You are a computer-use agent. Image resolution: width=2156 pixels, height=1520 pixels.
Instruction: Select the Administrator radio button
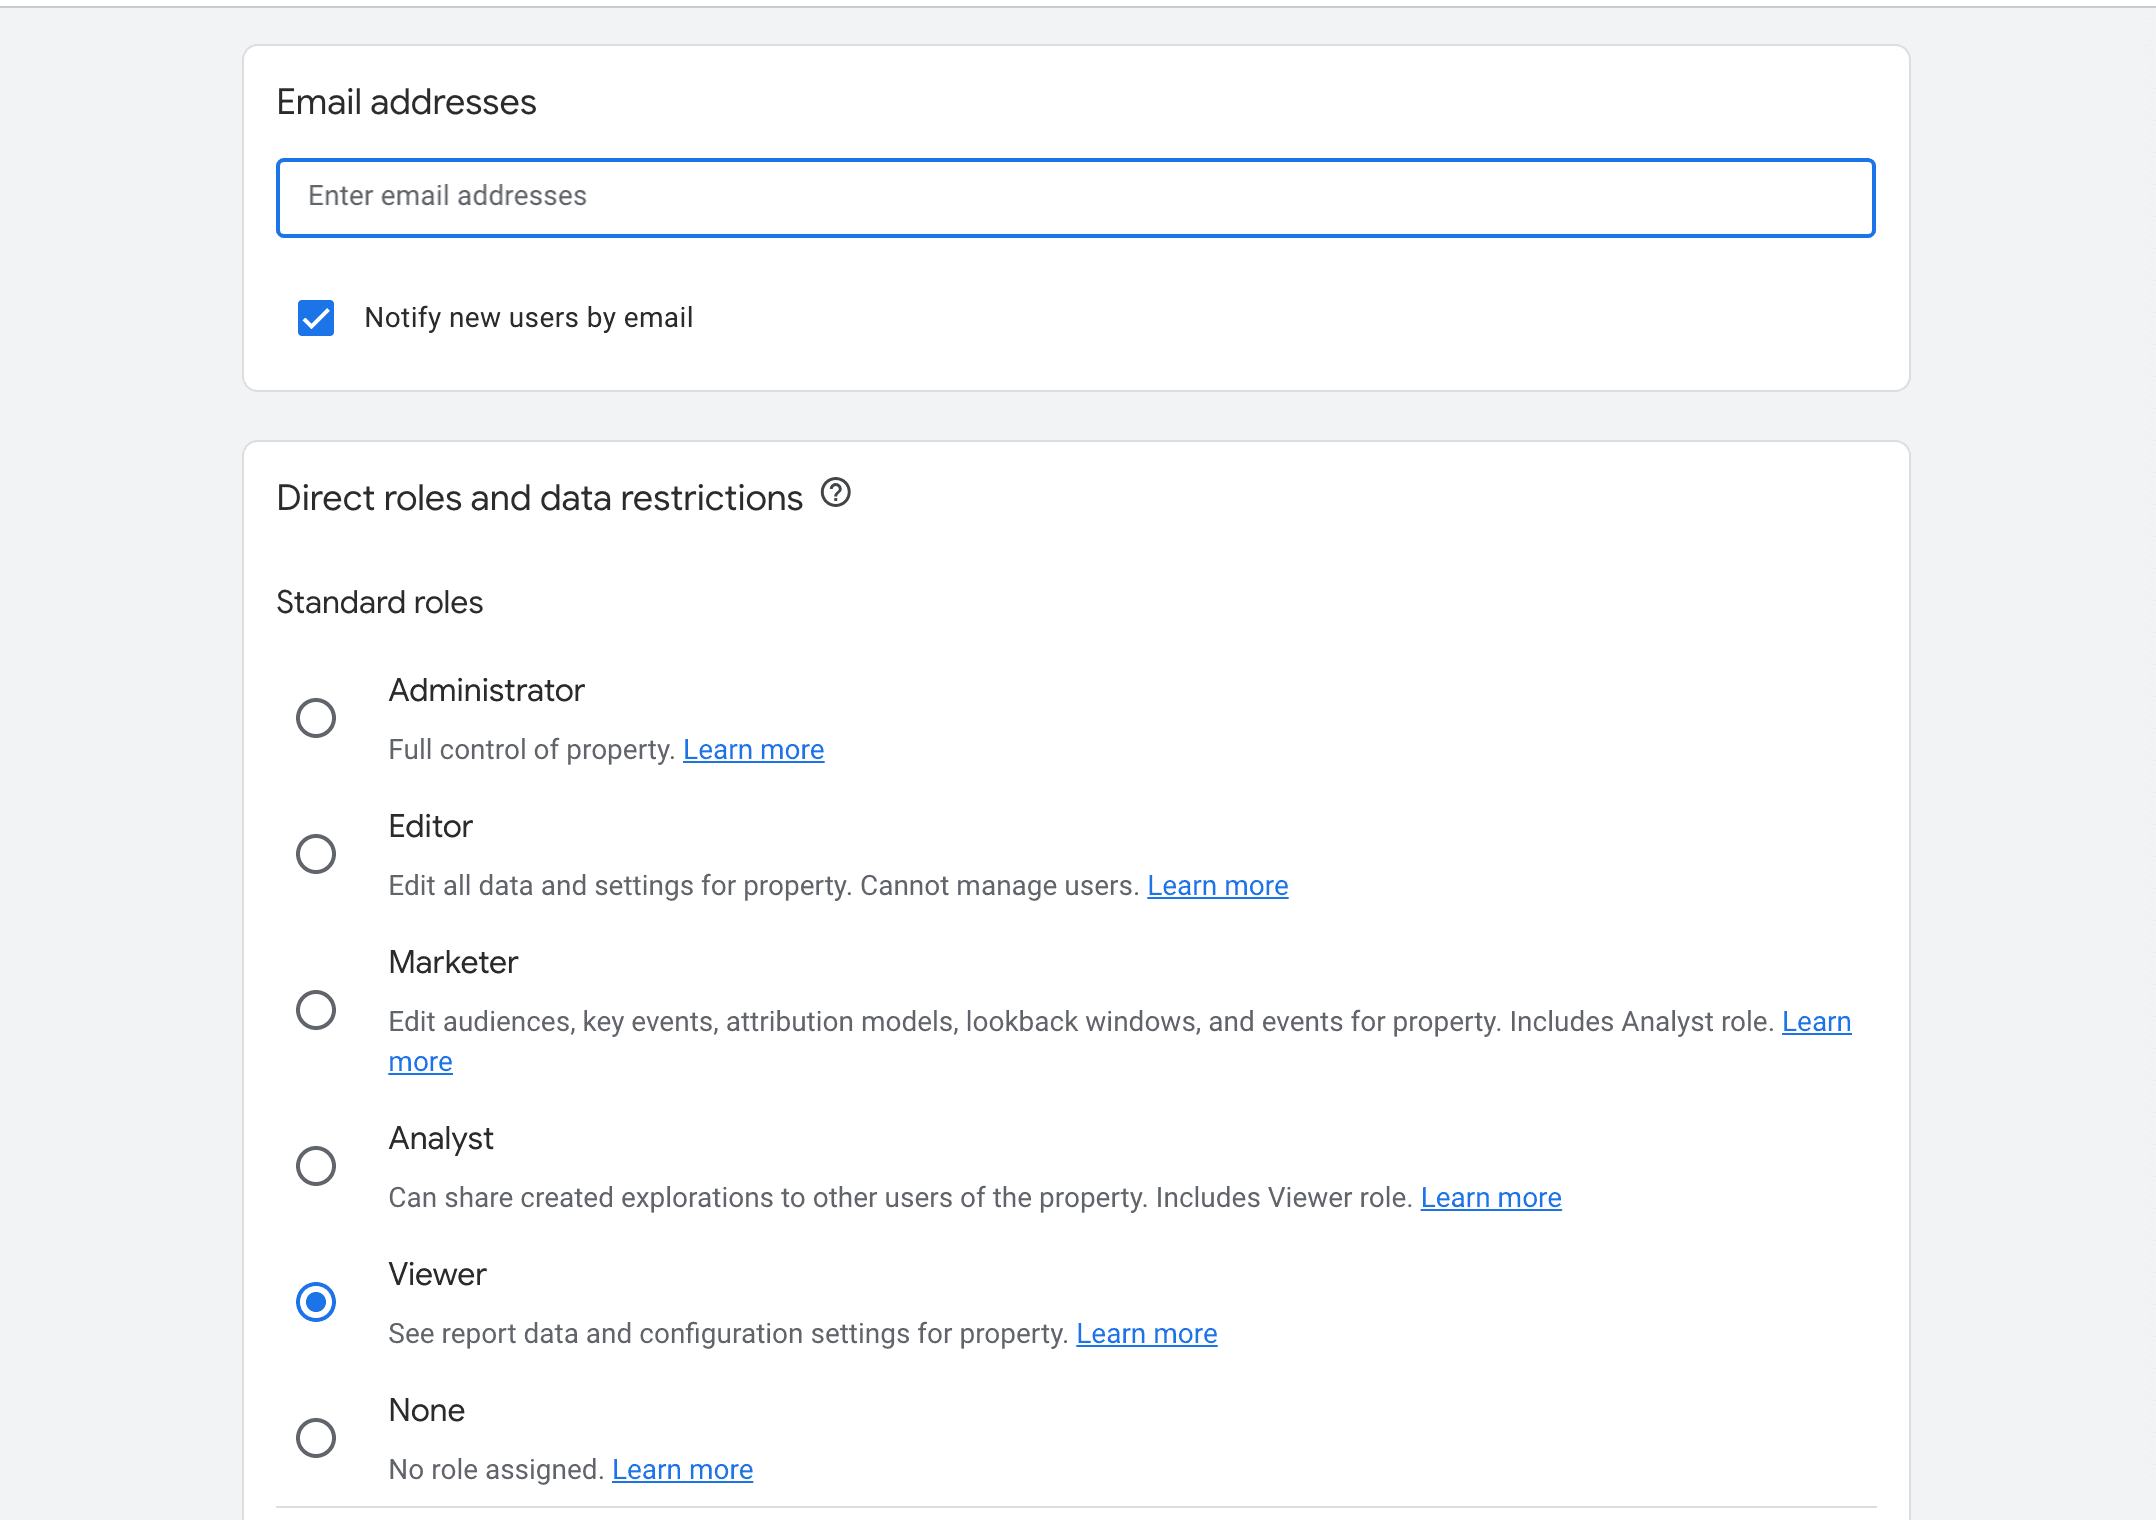click(x=316, y=717)
